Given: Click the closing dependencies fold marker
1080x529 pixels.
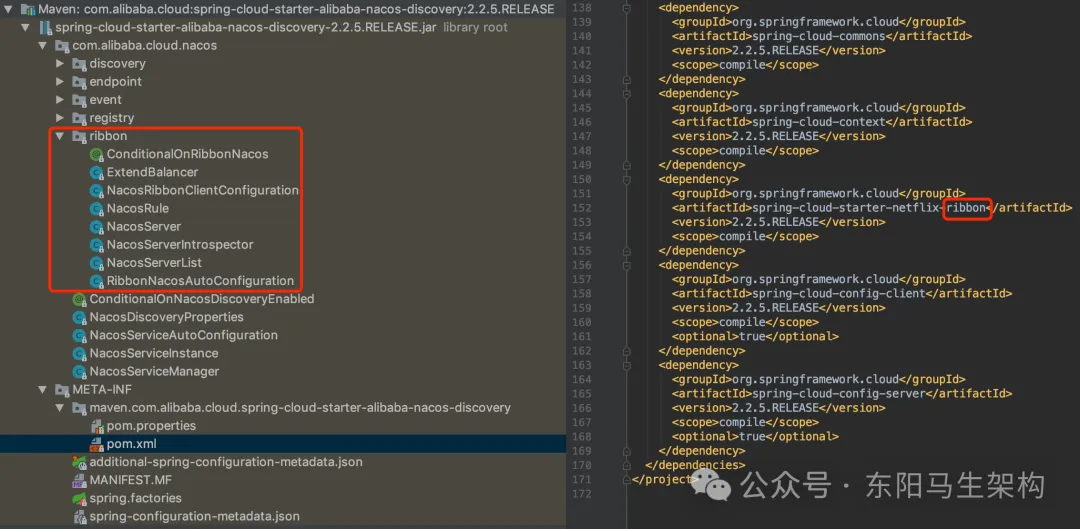Looking at the screenshot, I should click(x=627, y=465).
